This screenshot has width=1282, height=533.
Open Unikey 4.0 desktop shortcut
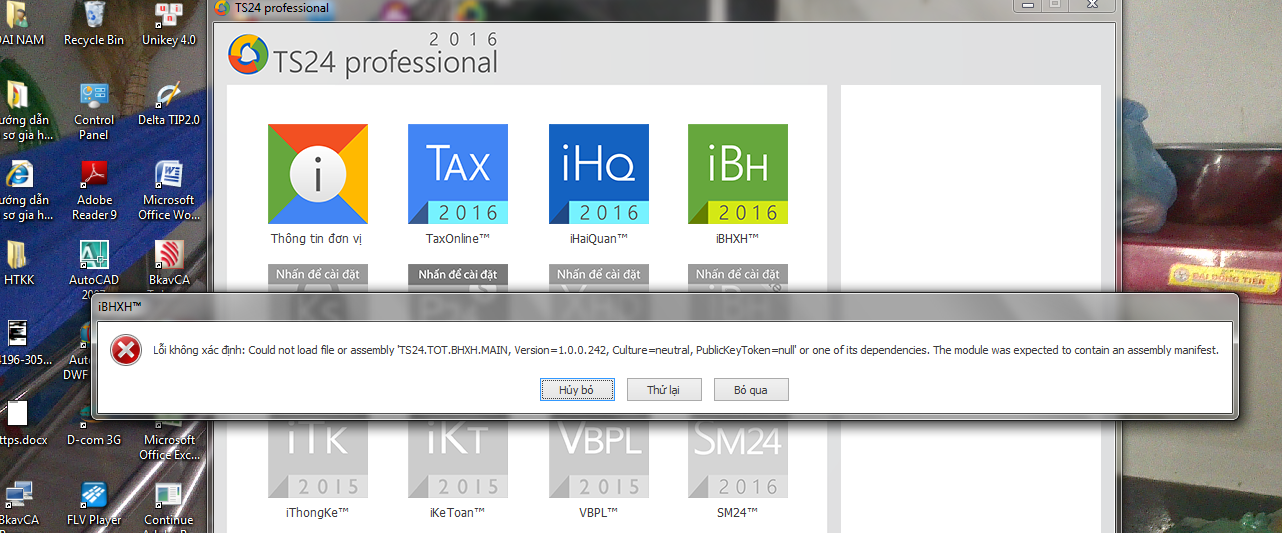(x=168, y=22)
